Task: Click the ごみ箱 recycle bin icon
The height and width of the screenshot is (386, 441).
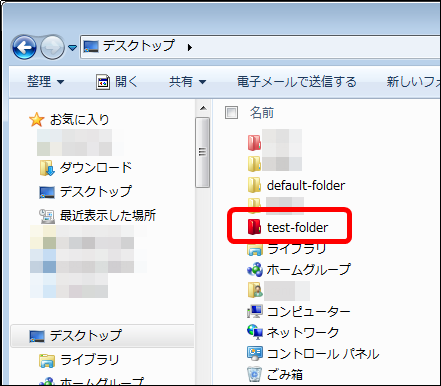Action: (255, 374)
